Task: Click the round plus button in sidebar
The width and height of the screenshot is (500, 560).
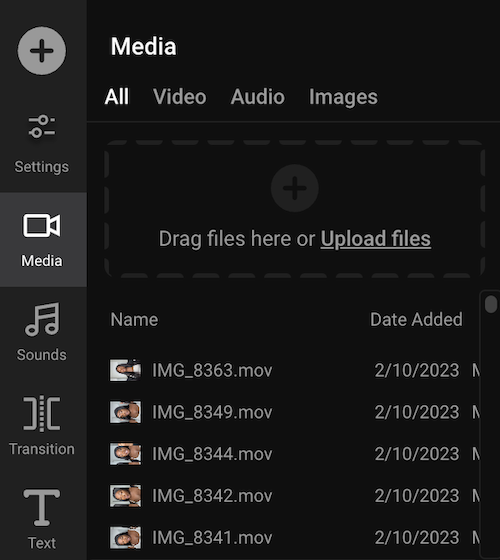Action: [42, 51]
